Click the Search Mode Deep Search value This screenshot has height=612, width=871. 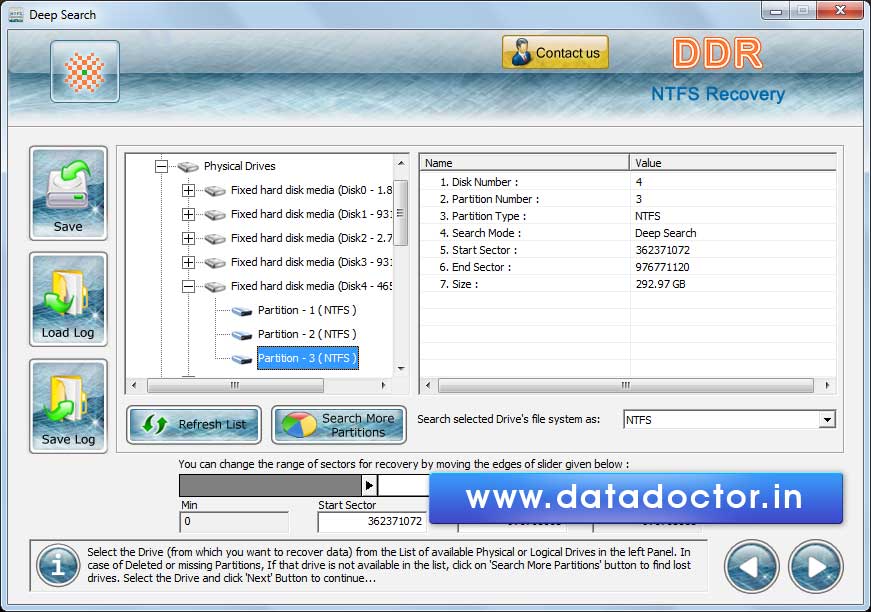tap(665, 233)
